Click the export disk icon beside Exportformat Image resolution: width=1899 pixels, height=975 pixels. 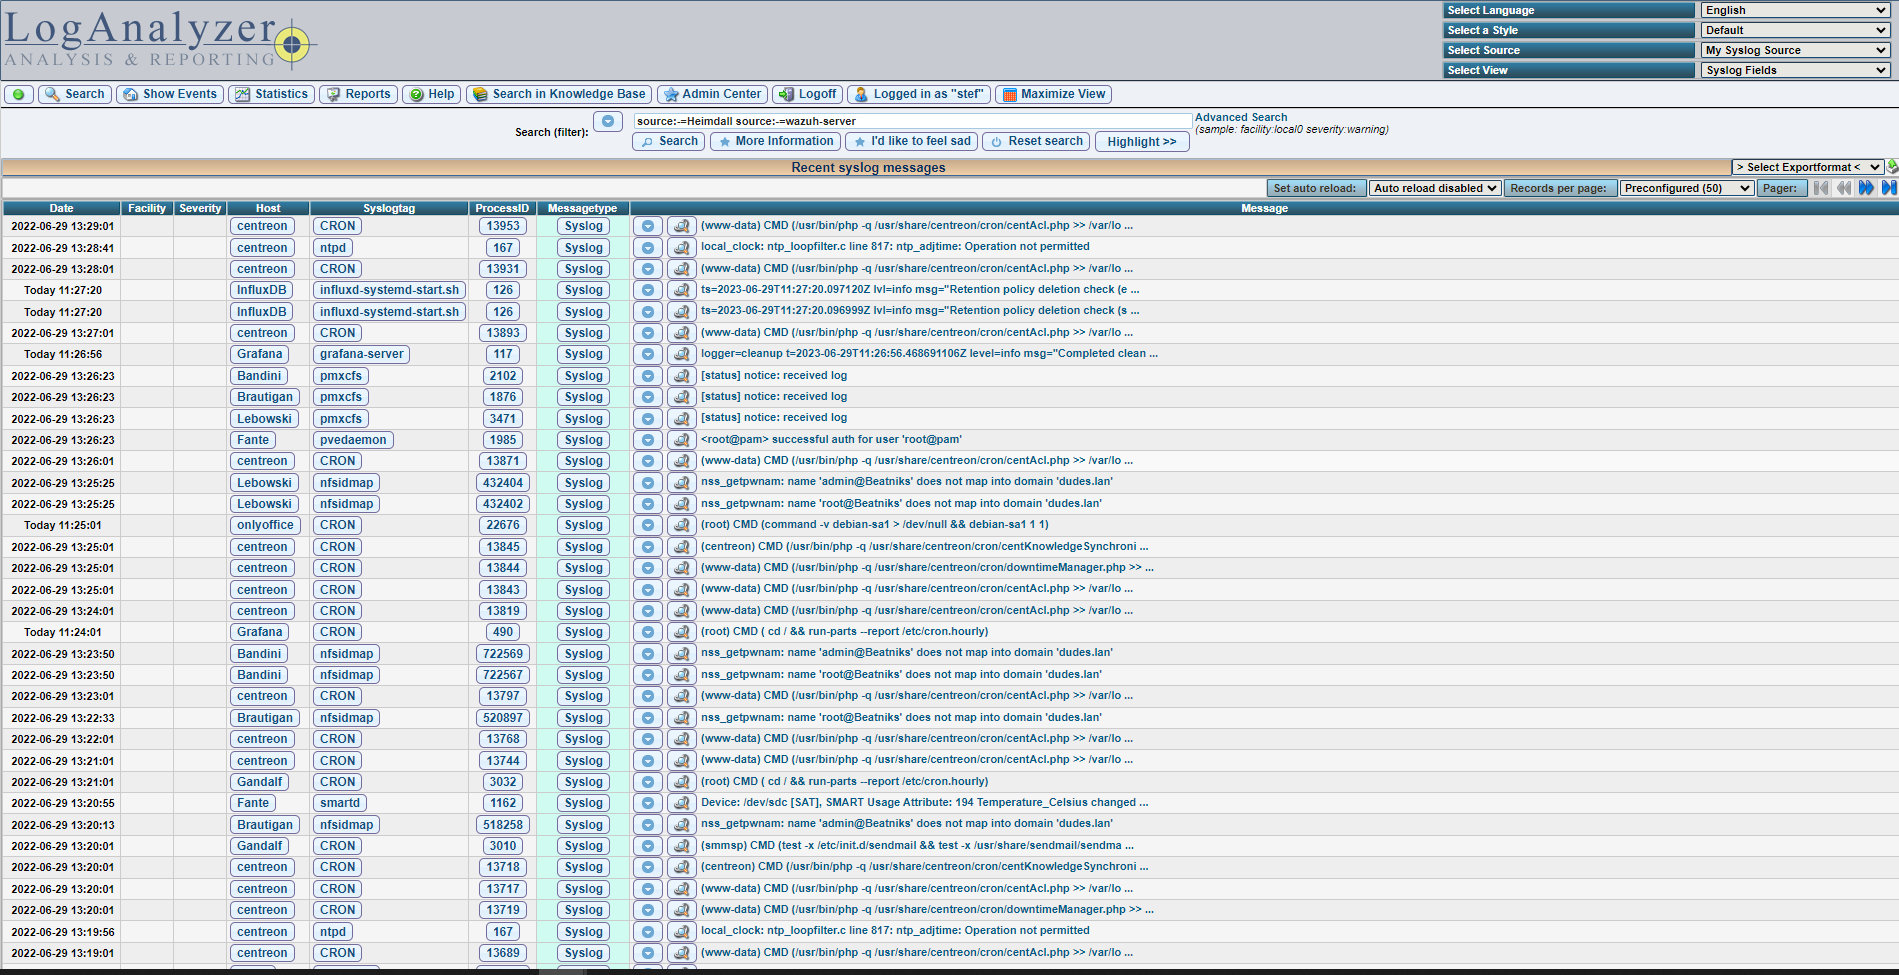(x=1892, y=167)
